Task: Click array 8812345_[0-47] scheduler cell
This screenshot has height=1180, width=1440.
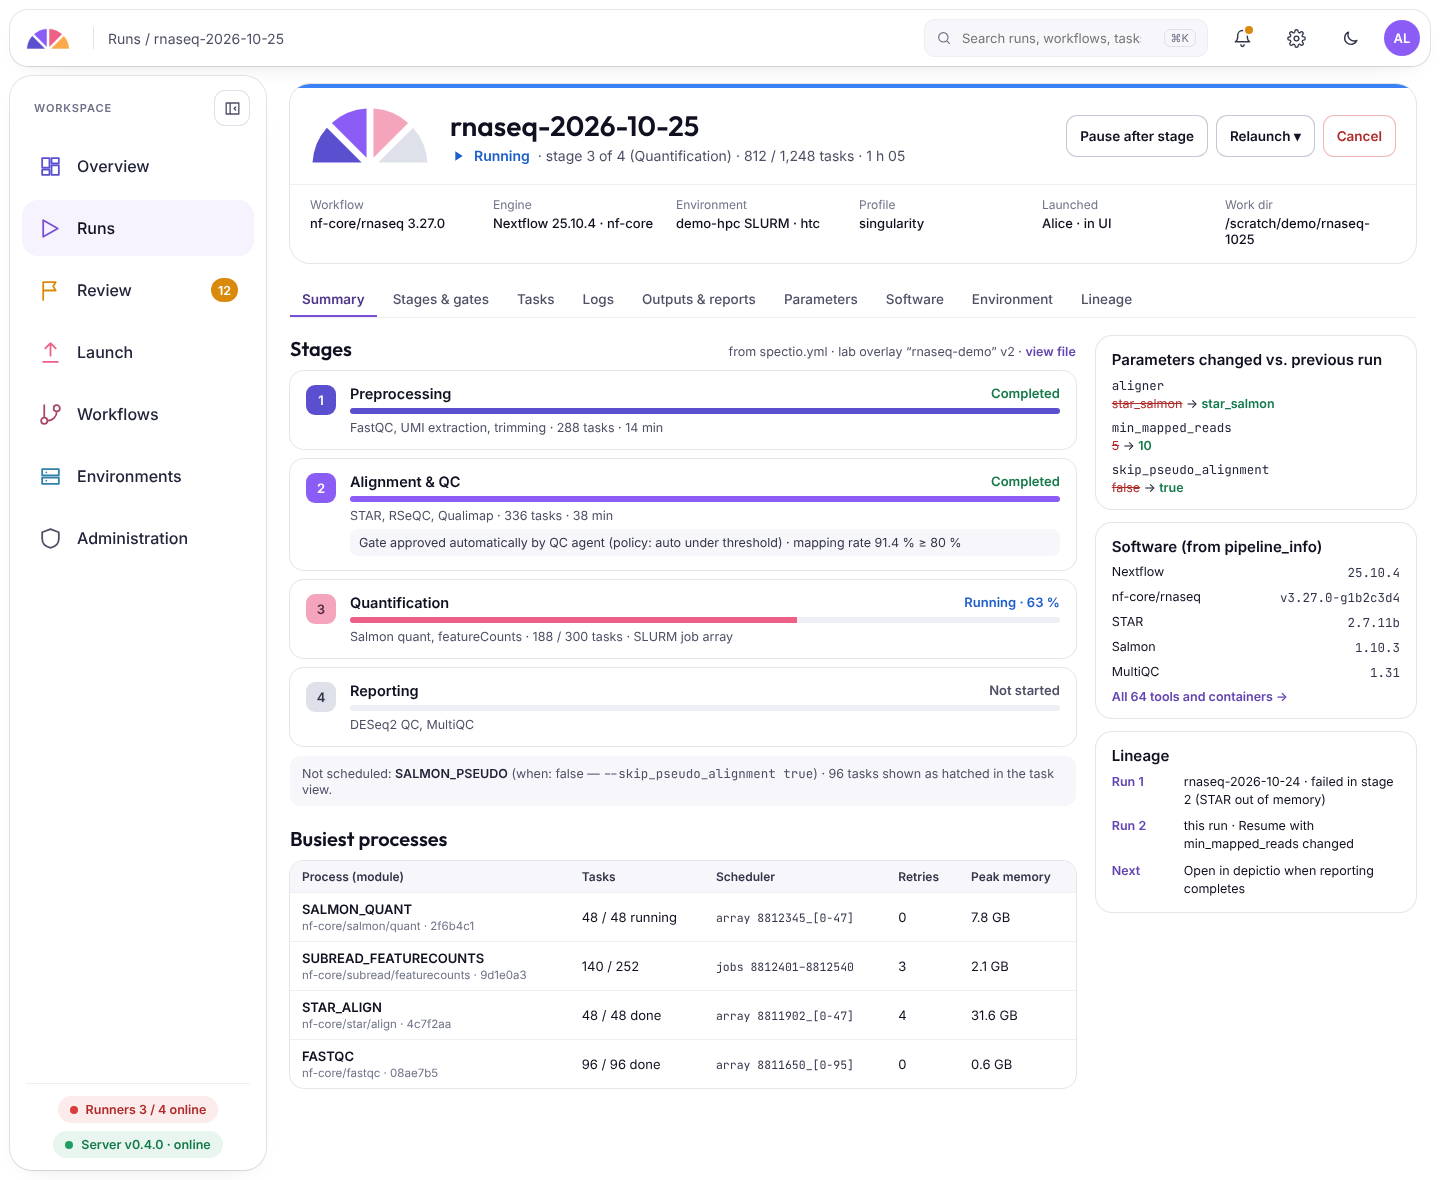Action: [784, 918]
